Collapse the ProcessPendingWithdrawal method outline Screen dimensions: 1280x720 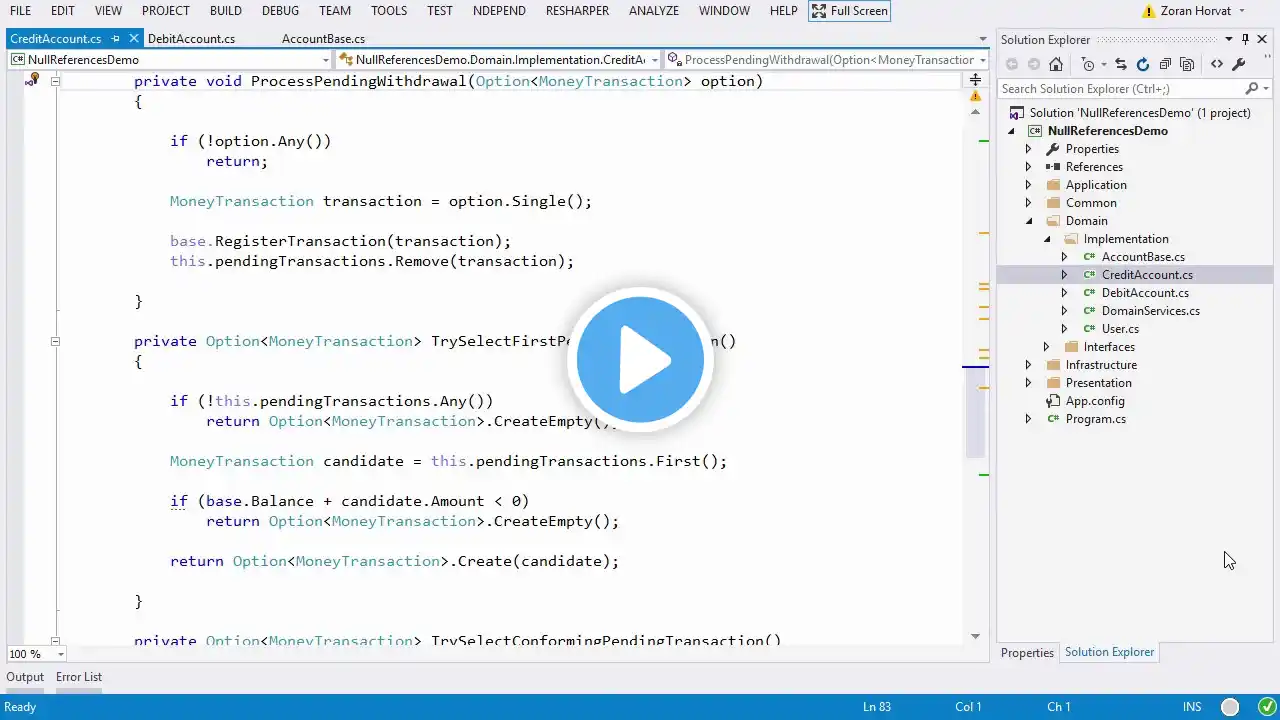(x=55, y=81)
